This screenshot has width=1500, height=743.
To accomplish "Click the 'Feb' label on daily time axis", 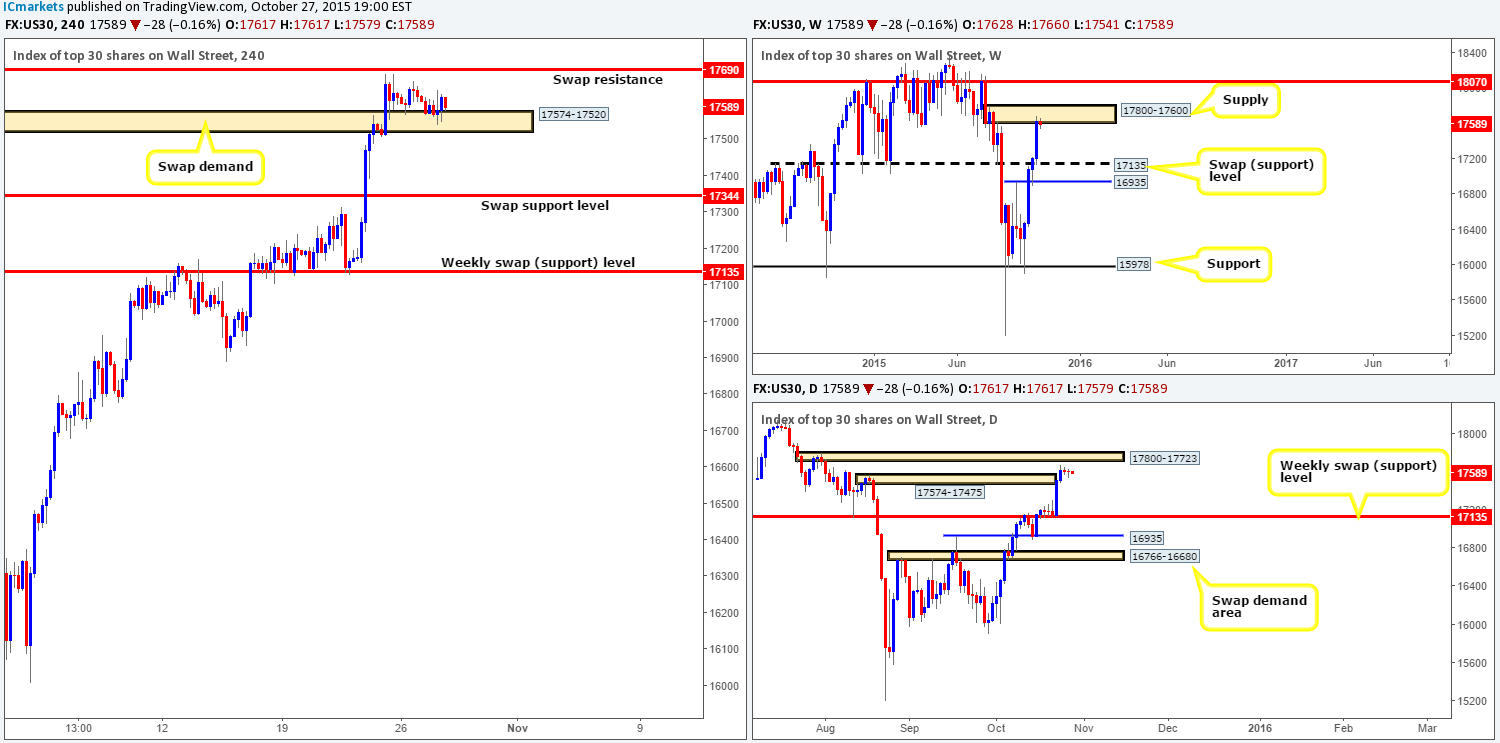I will 1343,727.
